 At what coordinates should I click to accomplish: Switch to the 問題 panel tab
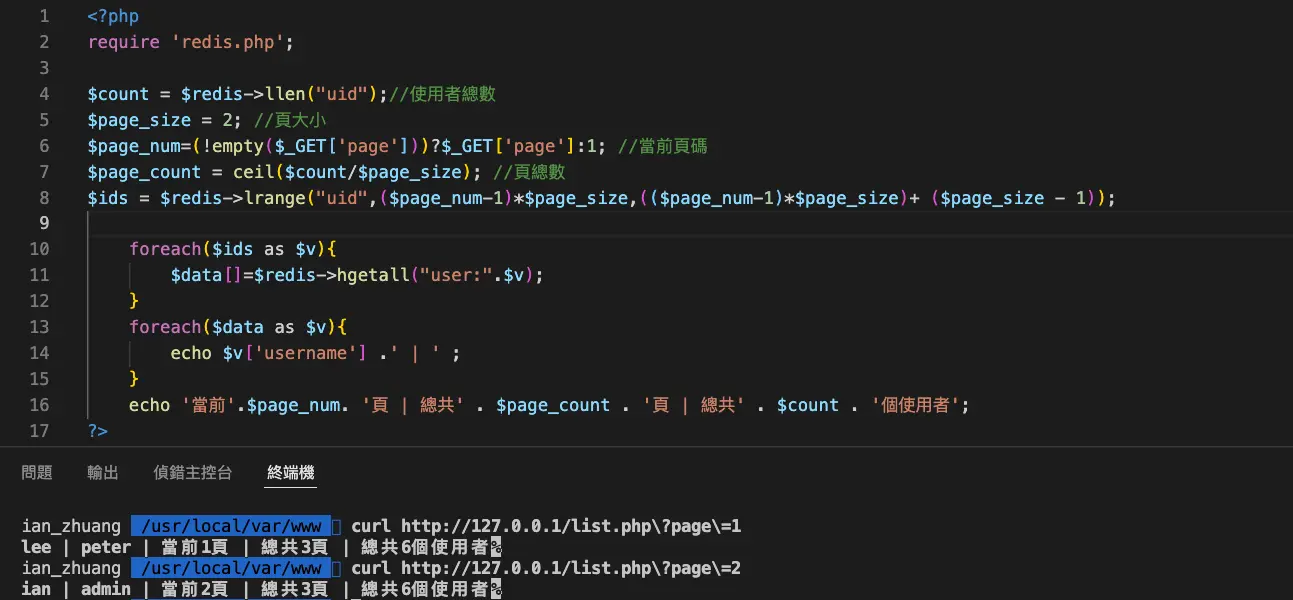click(37, 473)
